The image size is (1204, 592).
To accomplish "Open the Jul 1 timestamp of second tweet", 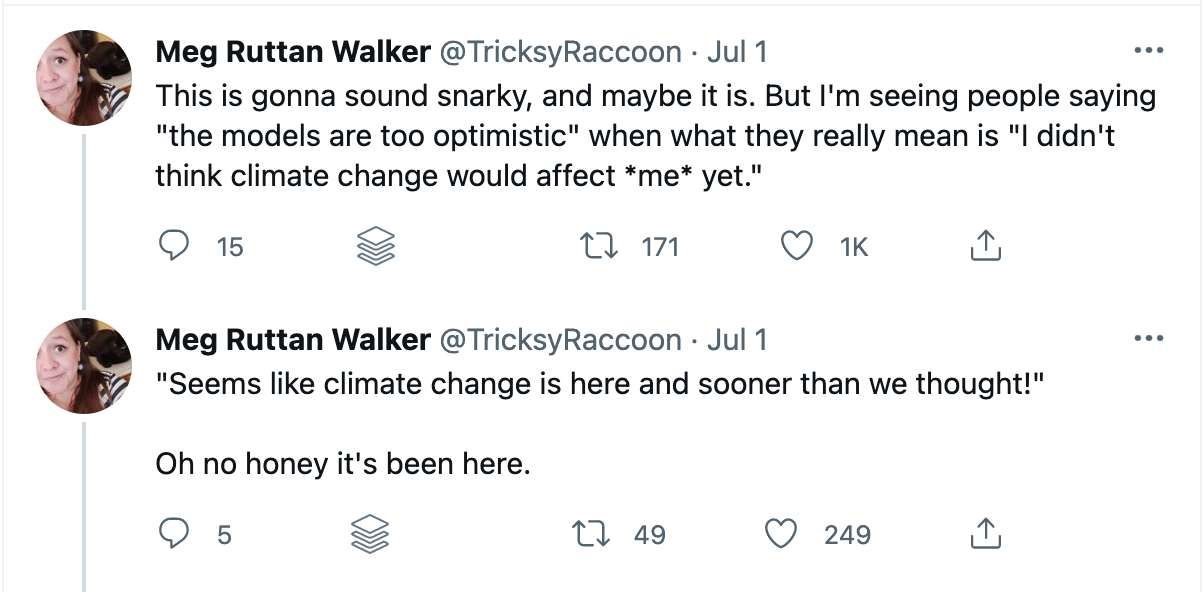I will click(x=737, y=340).
